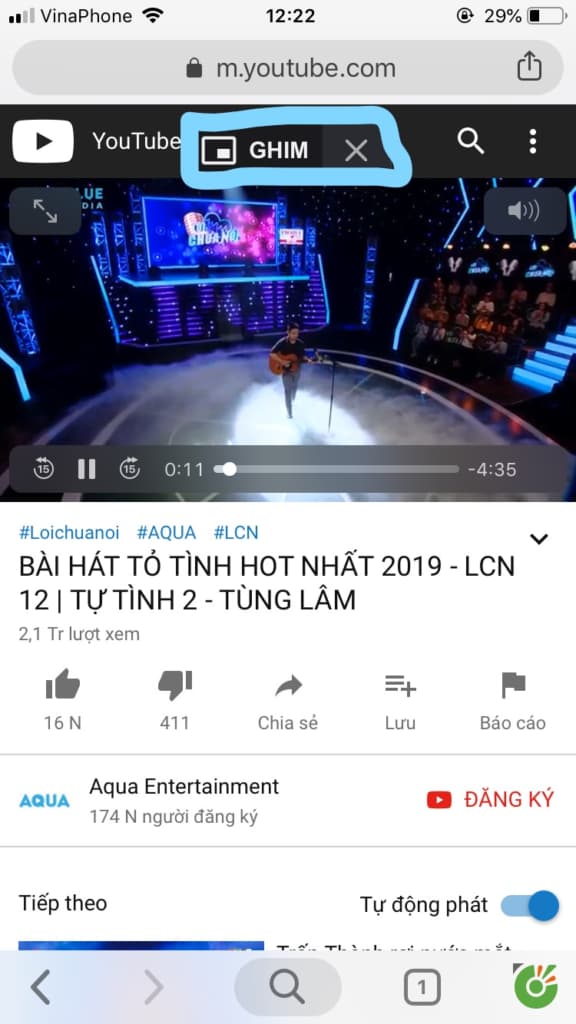Toggle Tự động phát autoplay switch

pos(530,906)
